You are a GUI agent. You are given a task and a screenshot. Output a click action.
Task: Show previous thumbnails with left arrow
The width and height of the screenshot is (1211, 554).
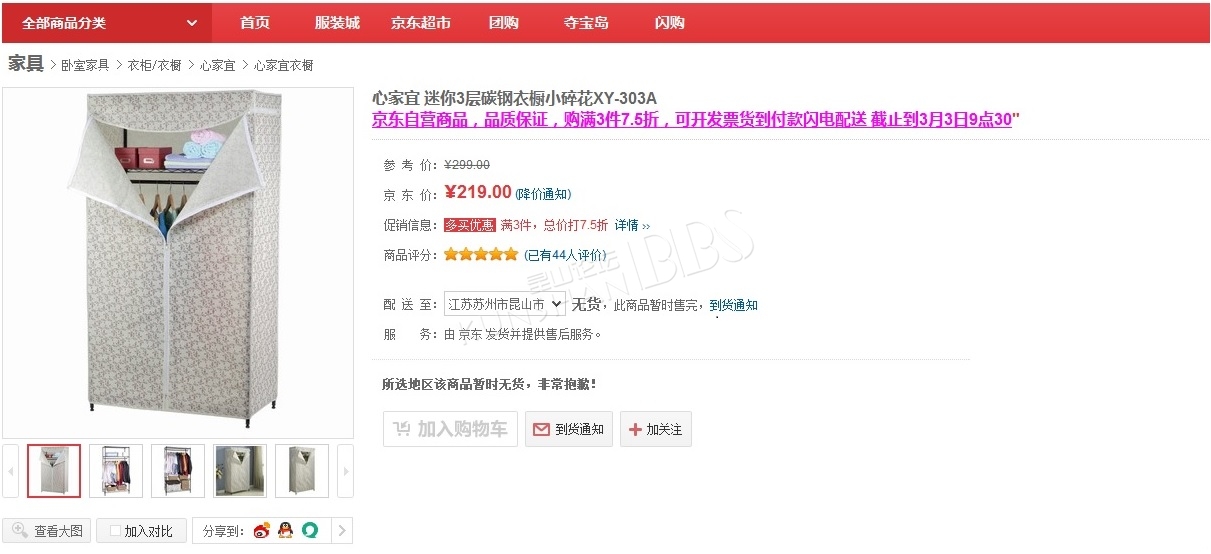11,471
